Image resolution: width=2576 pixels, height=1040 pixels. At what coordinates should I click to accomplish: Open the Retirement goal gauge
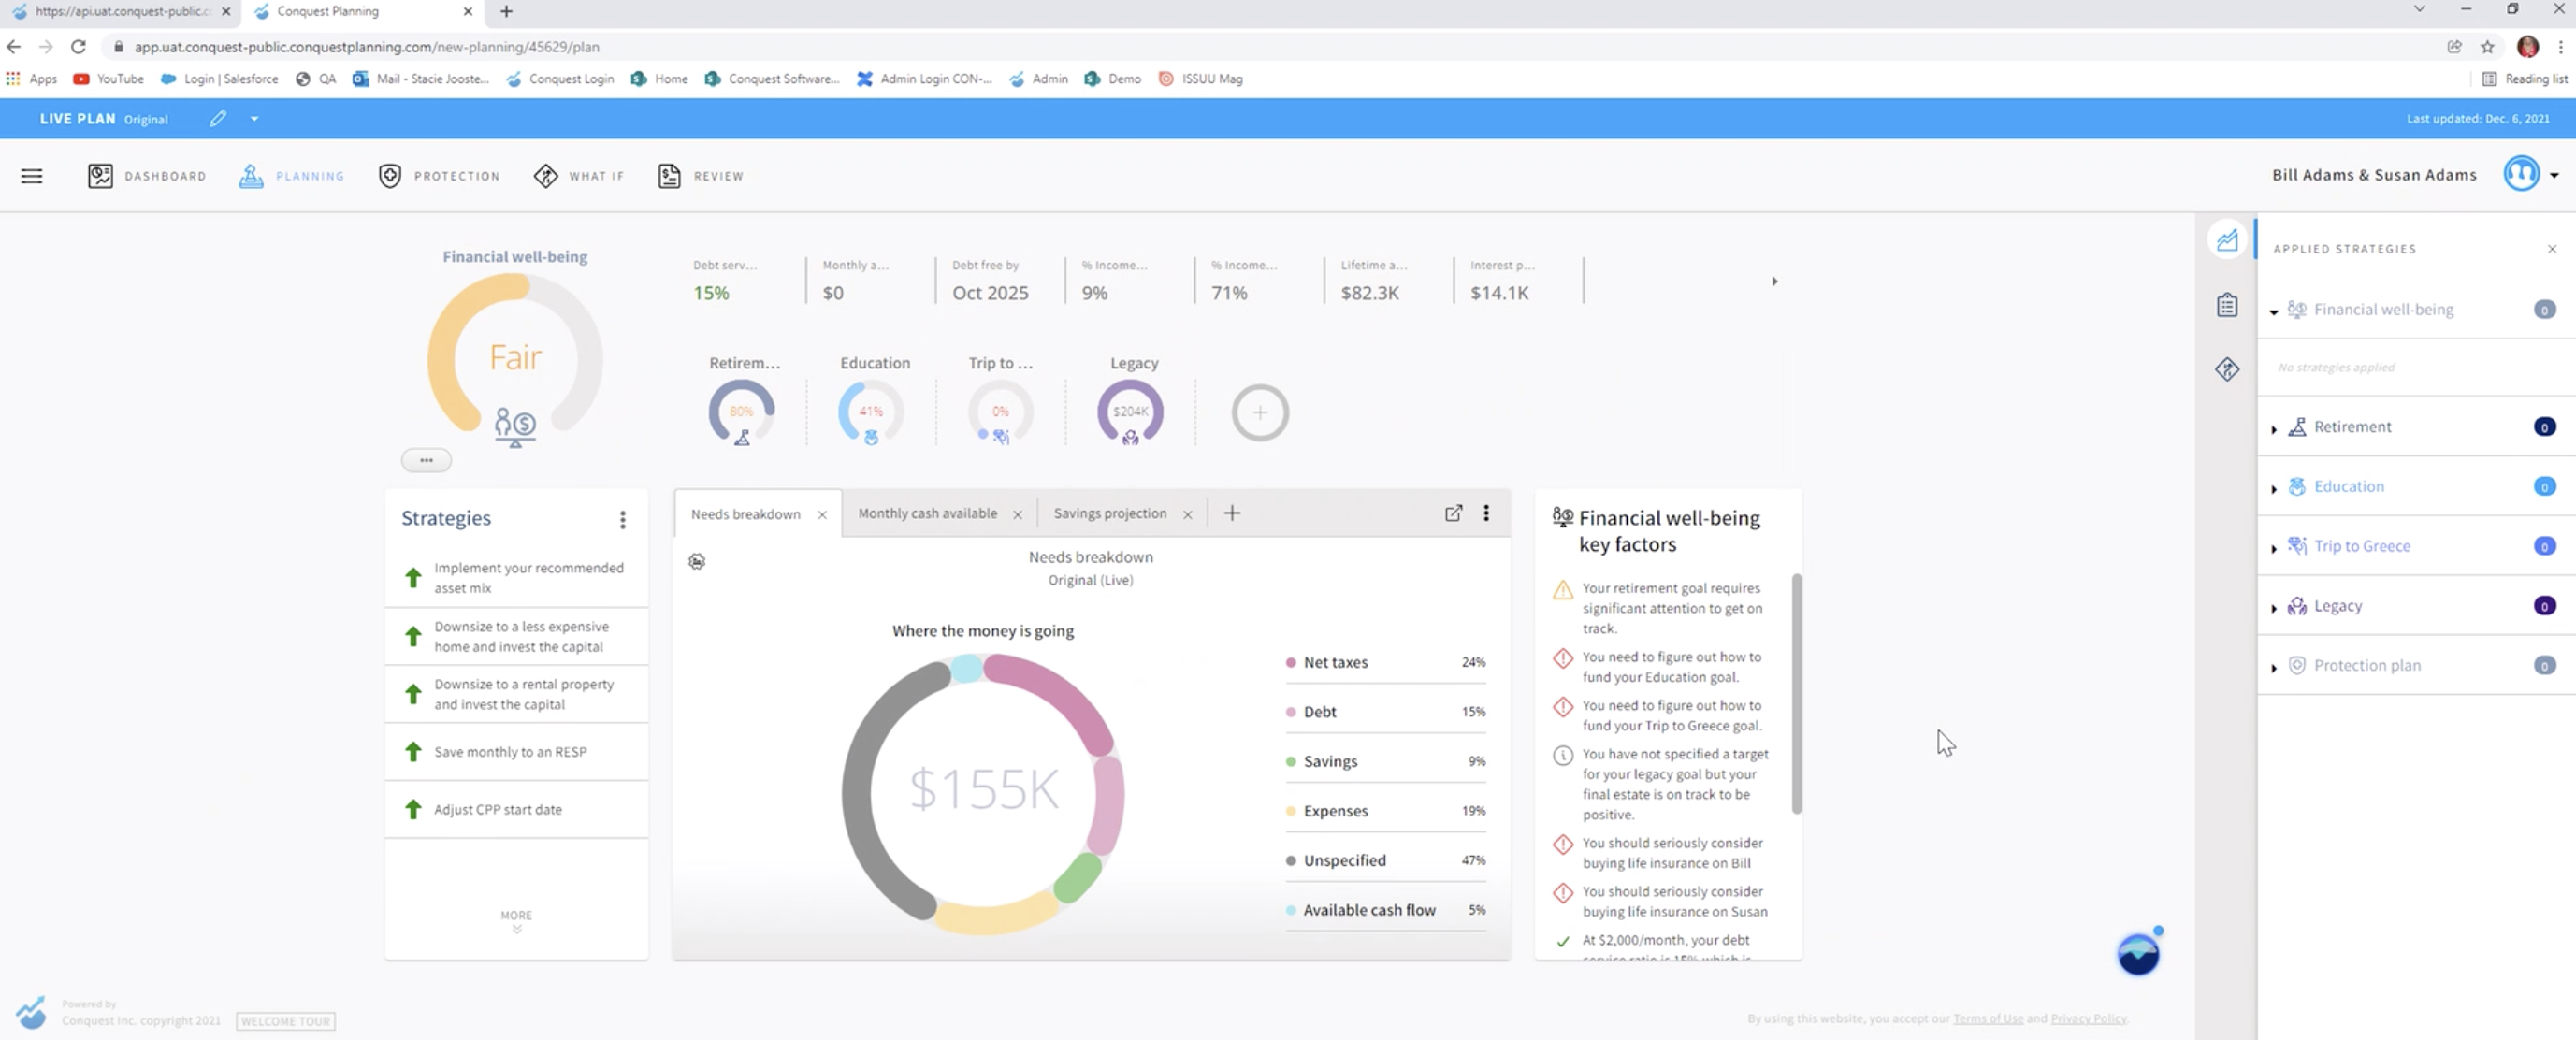pyautogui.click(x=742, y=411)
